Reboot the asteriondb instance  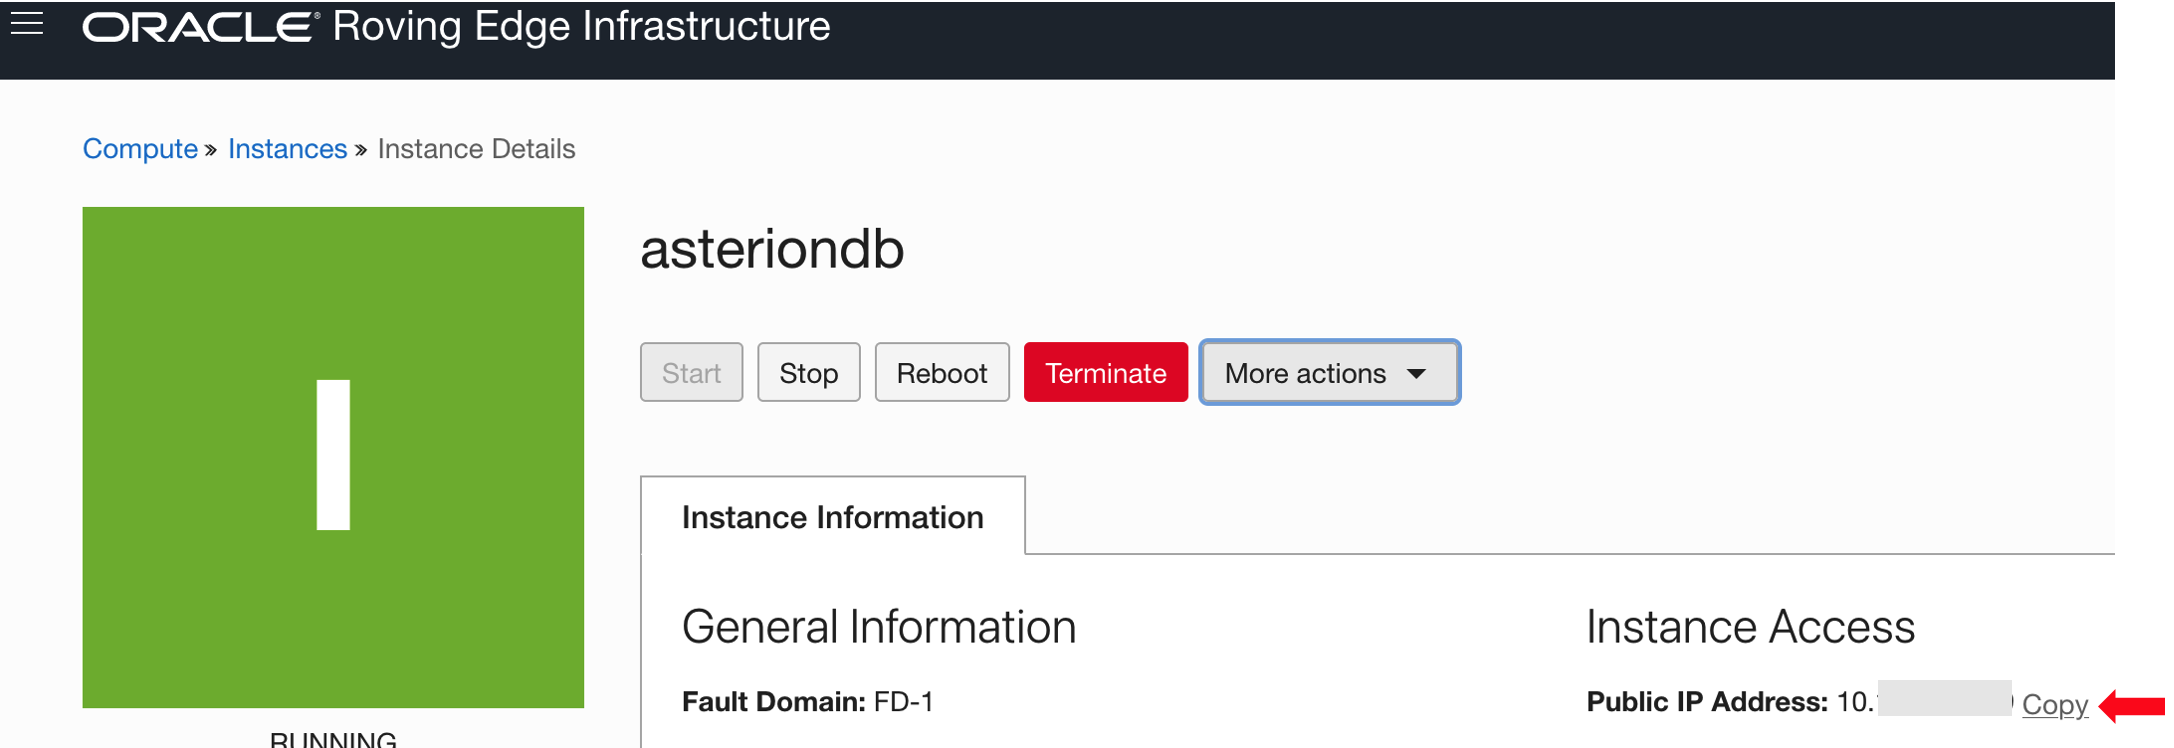941,372
